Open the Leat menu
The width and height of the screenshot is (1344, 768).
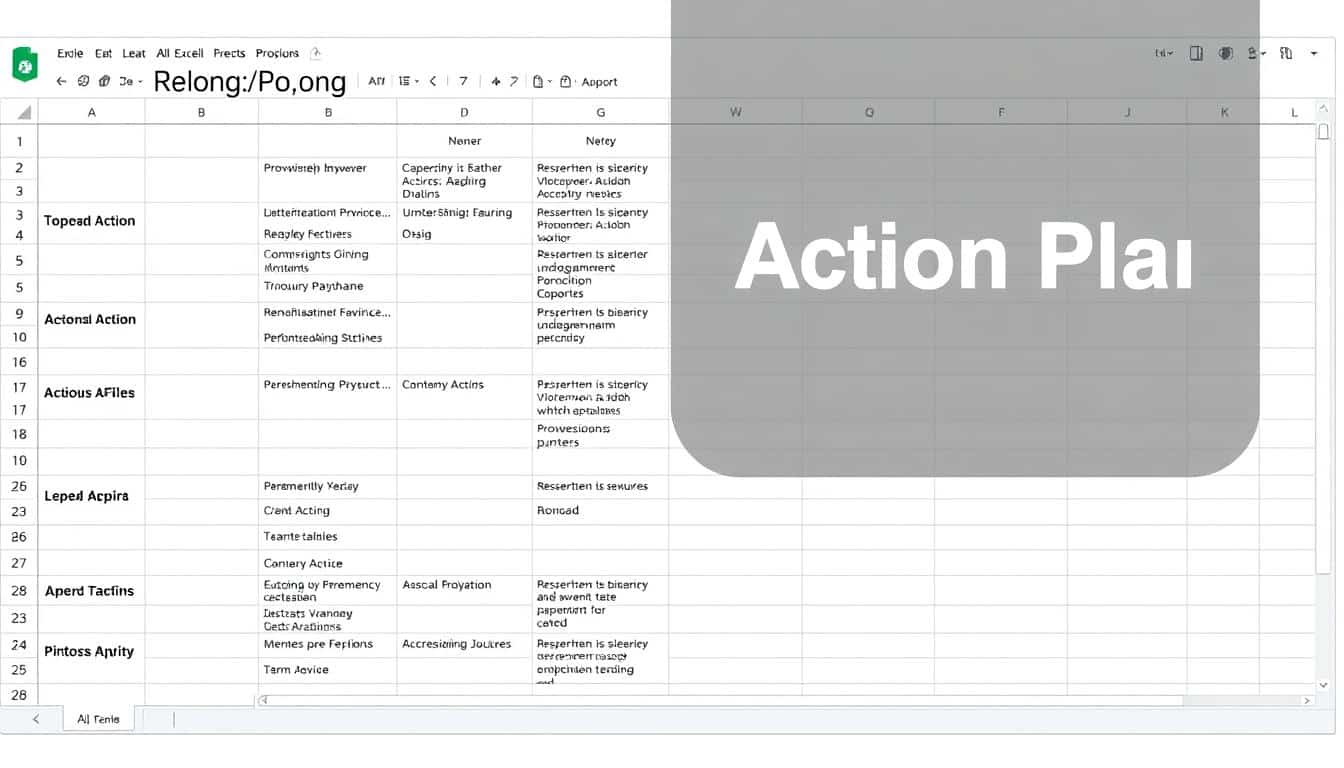tap(134, 53)
